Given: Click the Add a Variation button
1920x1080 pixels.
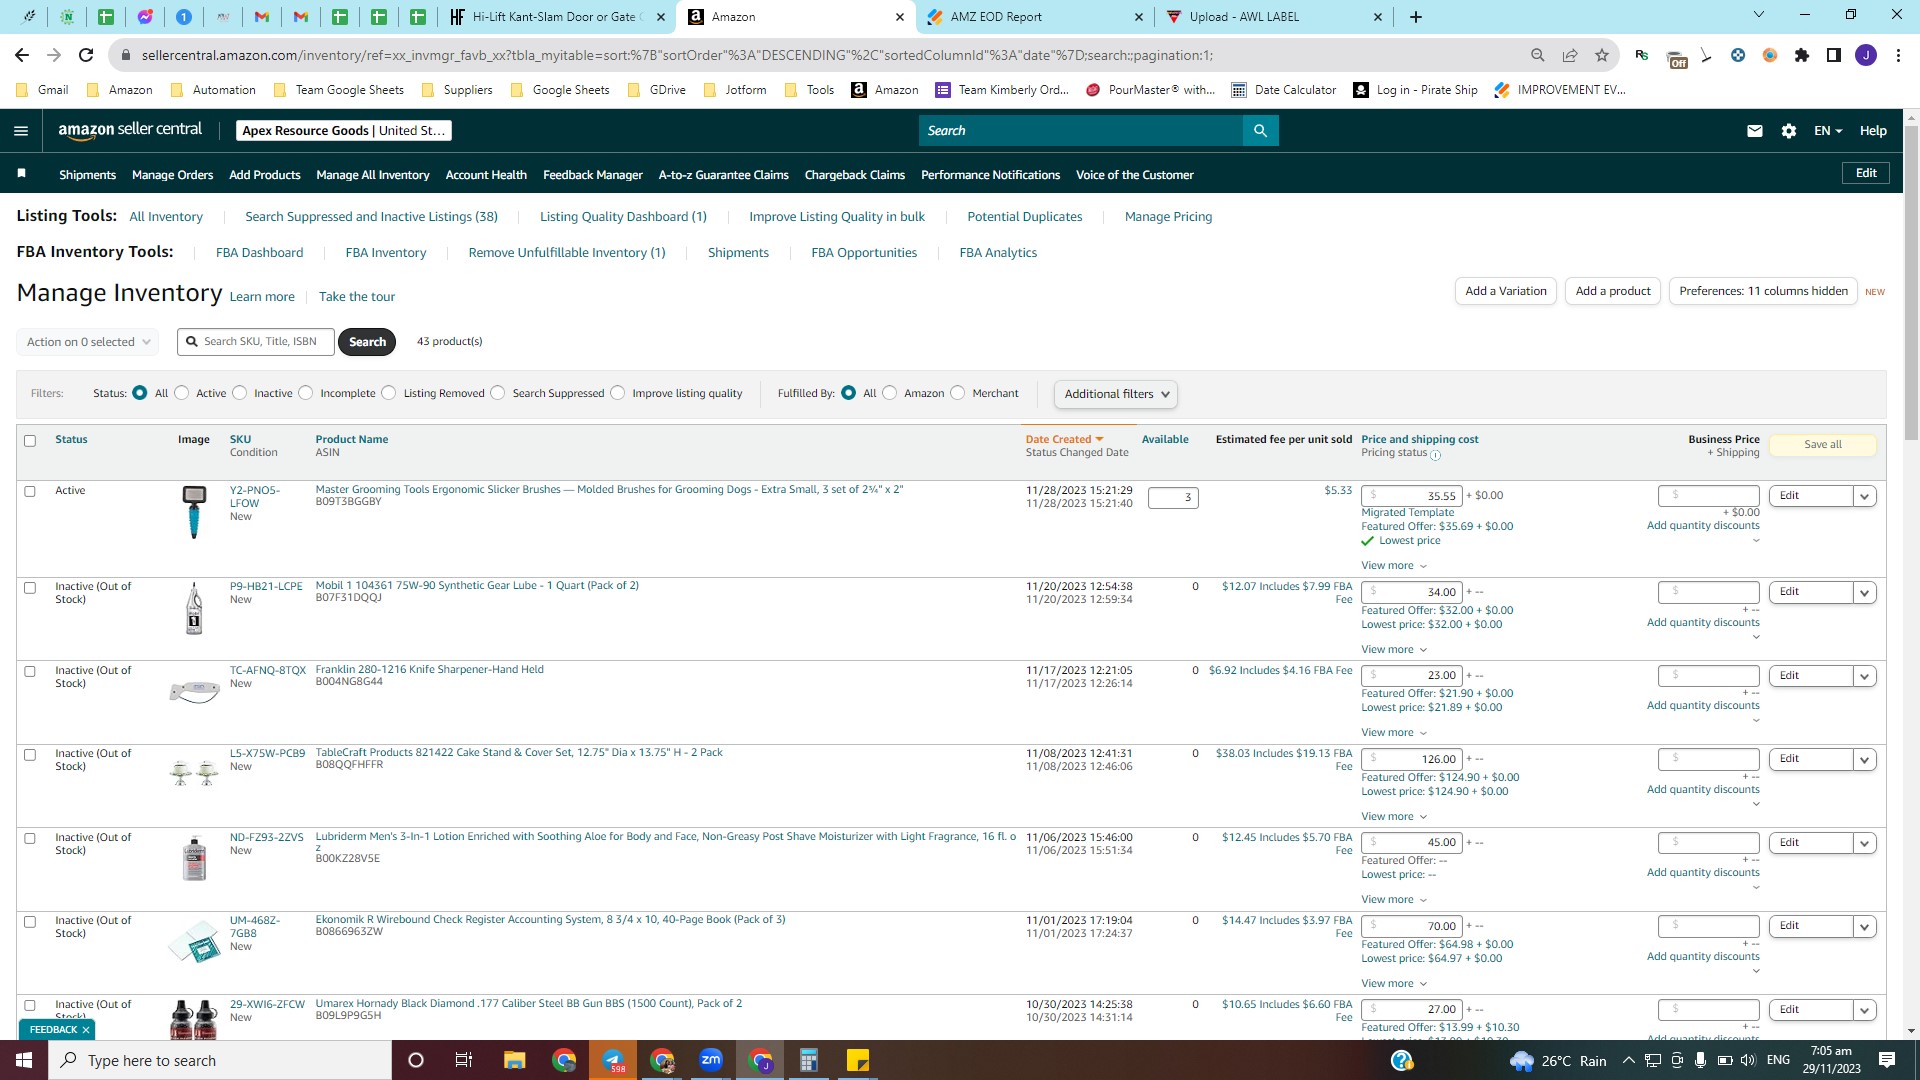Looking at the screenshot, I should 1506,291.
